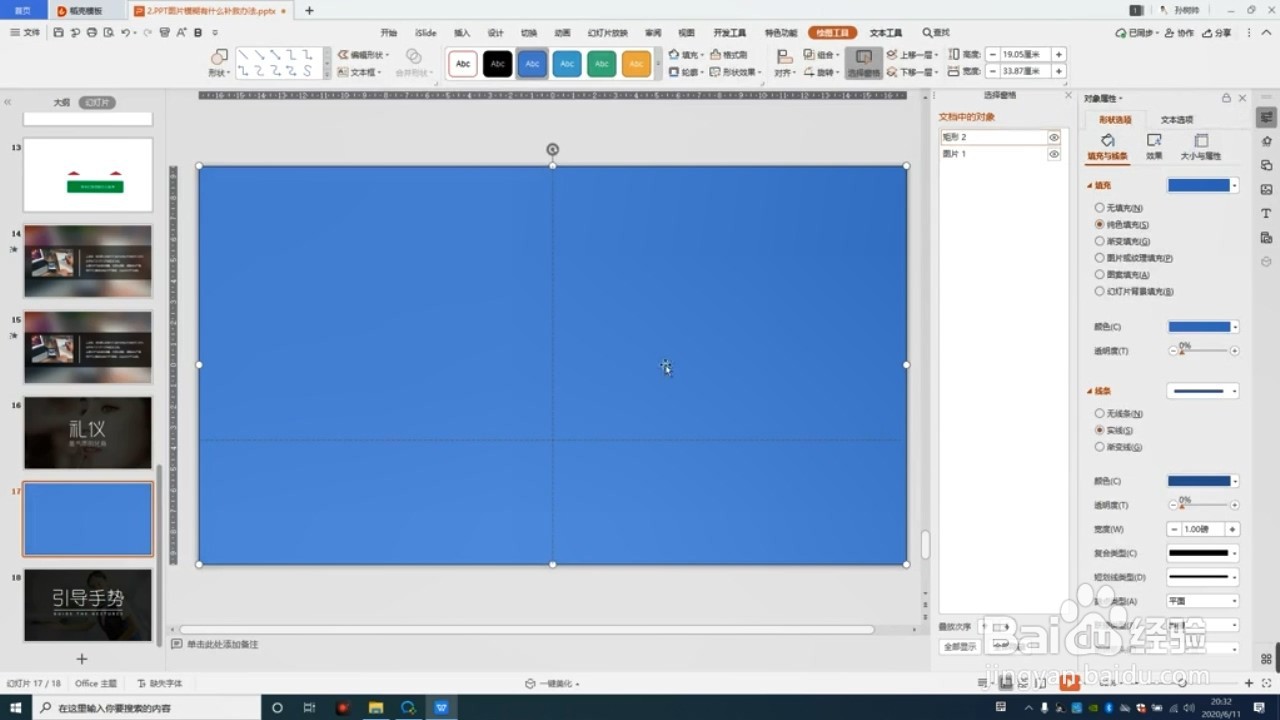Click the Edit Shape (编辑形状) icon
Image resolution: width=1280 pixels, height=720 pixels.
point(343,55)
